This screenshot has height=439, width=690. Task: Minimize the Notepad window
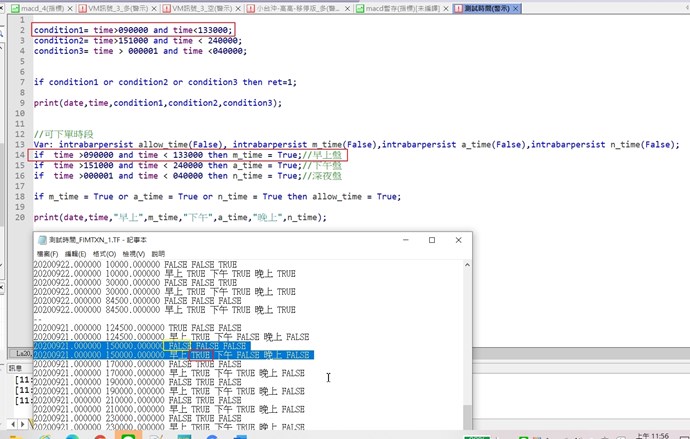tap(405, 240)
